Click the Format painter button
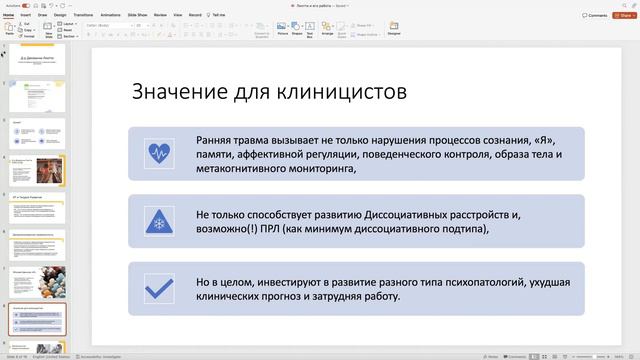Image resolution: width=640 pixels, height=360 pixels. tap(26, 36)
